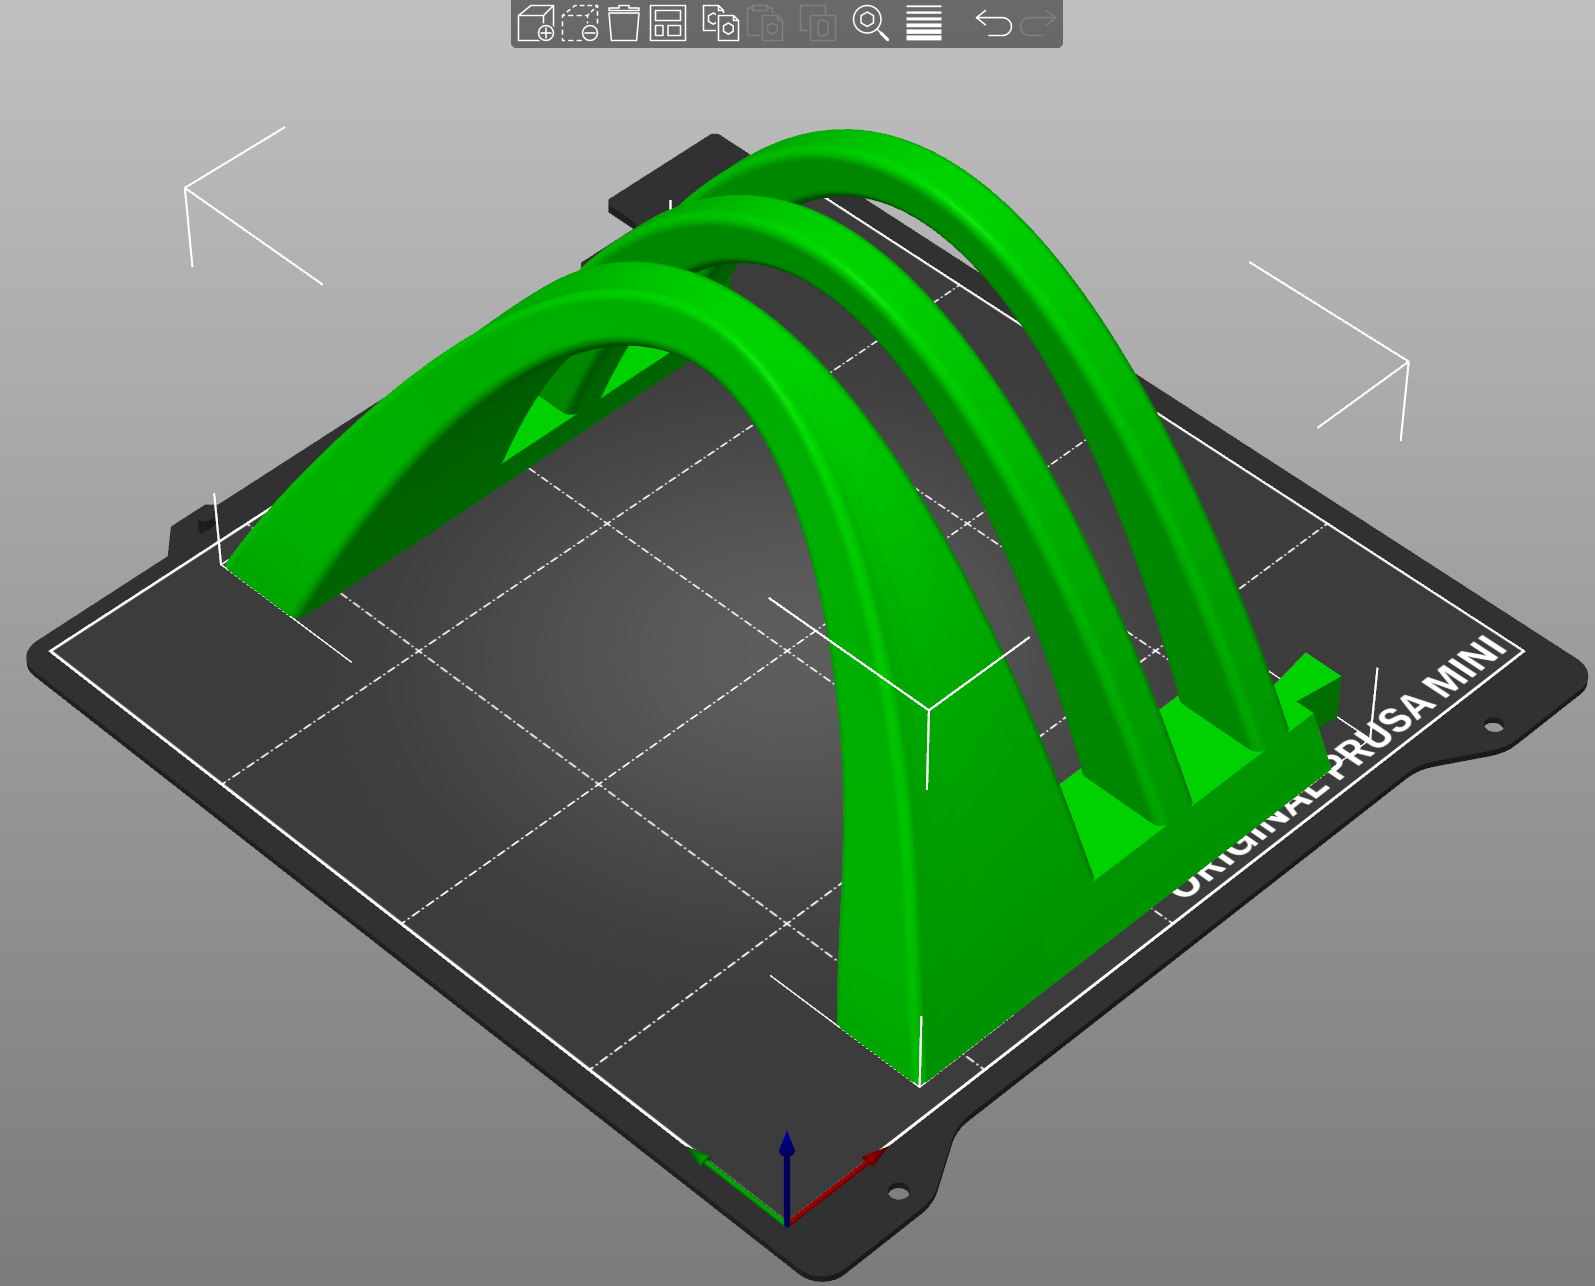Click the Copy icon in toolbar

pos(720,22)
